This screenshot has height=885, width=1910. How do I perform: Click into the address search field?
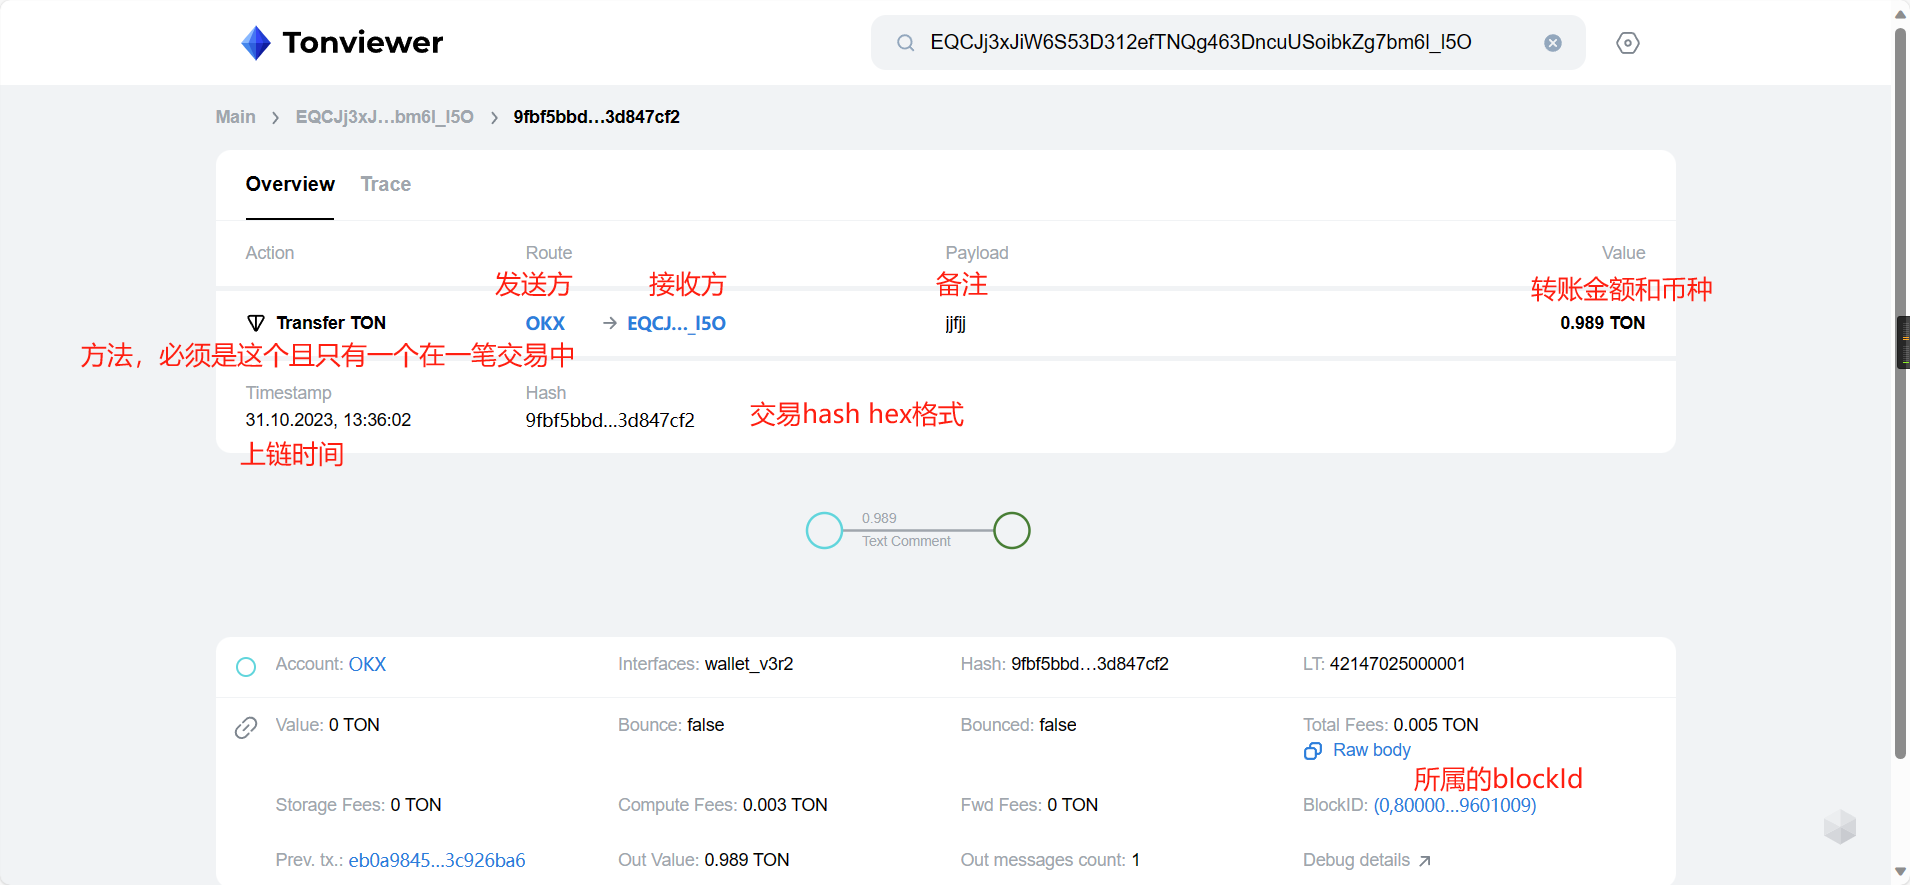click(1200, 43)
